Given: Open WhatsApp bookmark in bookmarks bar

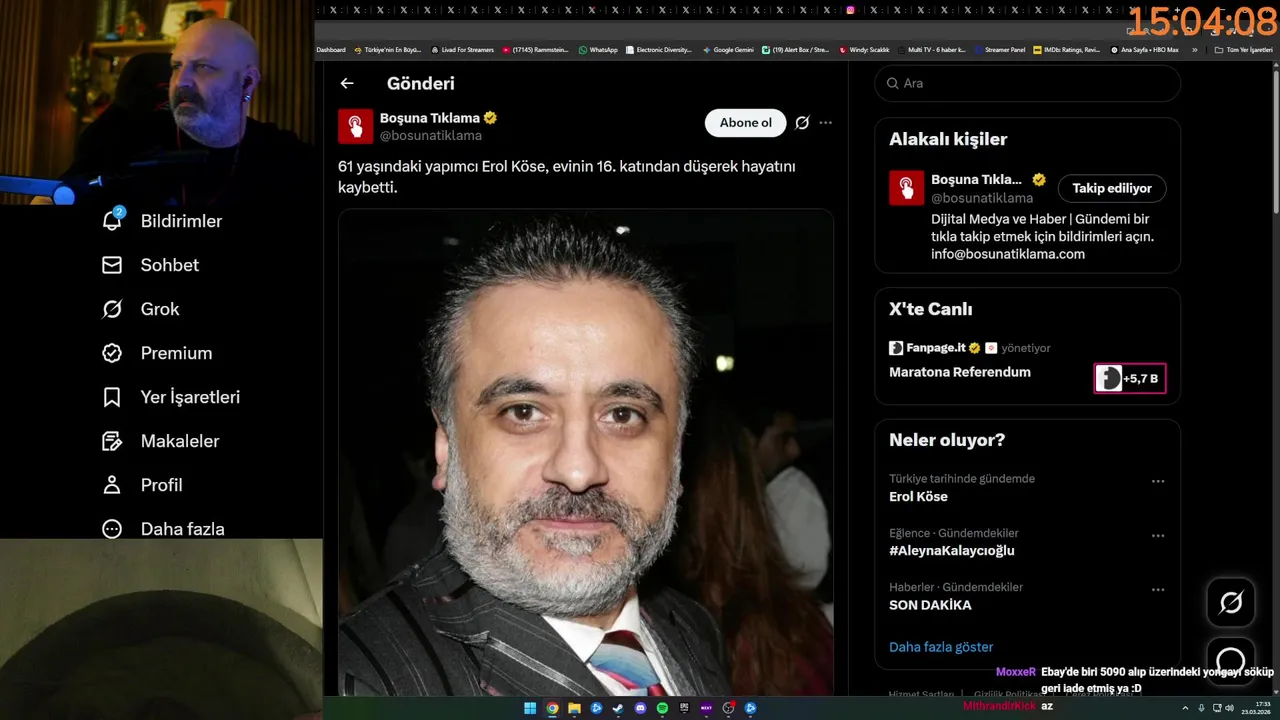Looking at the screenshot, I should pyautogui.click(x=598, y=49).
